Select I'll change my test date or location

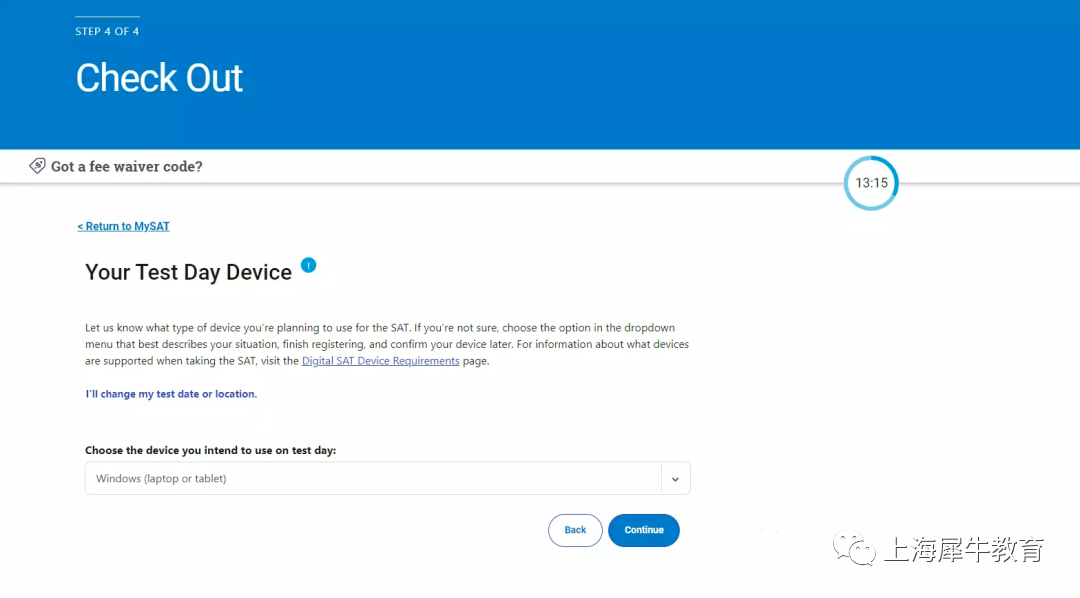[171, 394]
